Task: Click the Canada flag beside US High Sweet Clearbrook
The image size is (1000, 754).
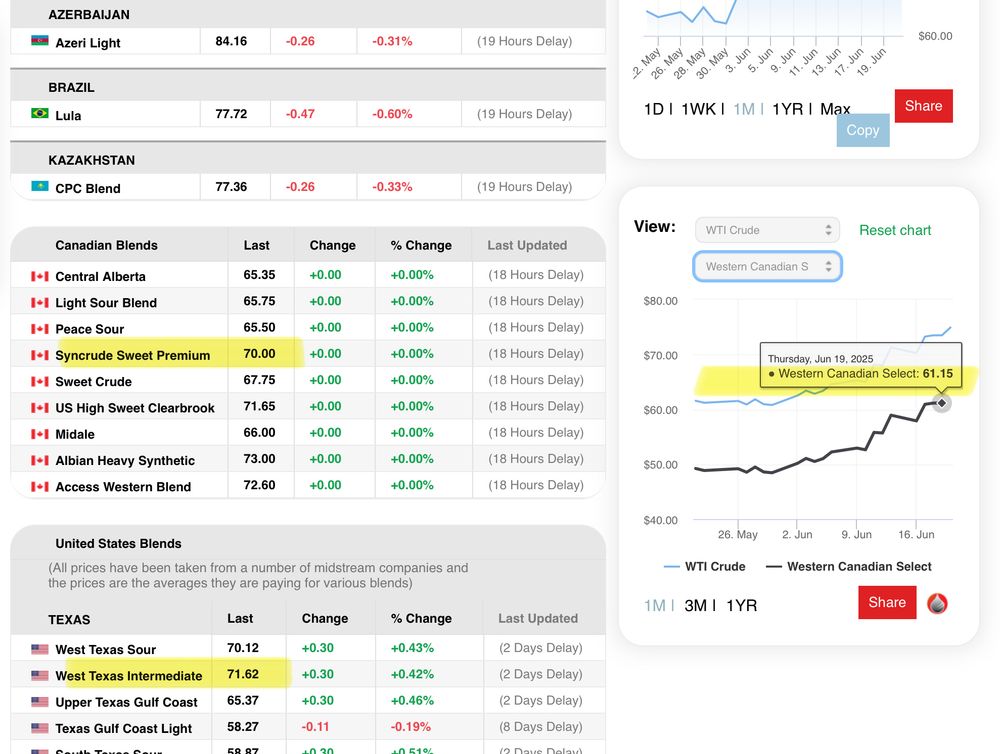Action: point(40,408)
